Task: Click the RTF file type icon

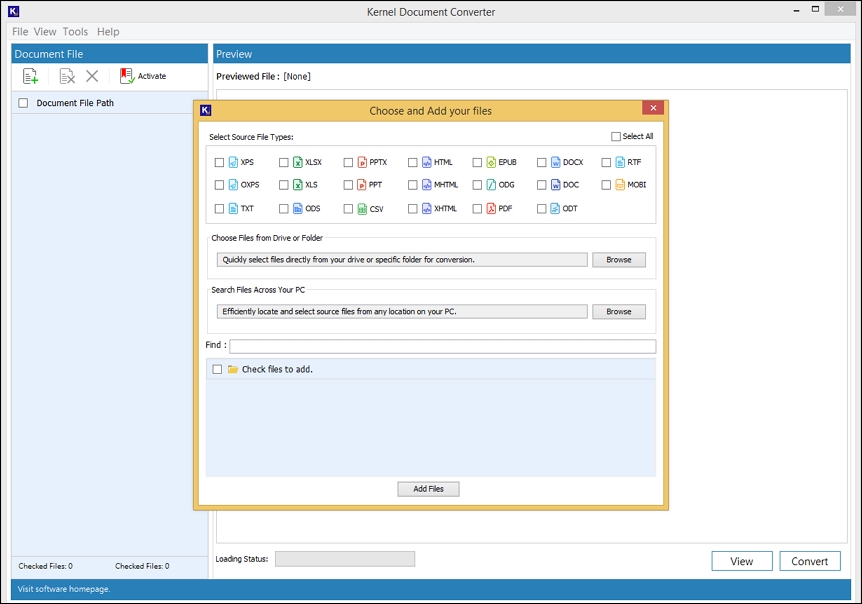Action: (620, 162)
